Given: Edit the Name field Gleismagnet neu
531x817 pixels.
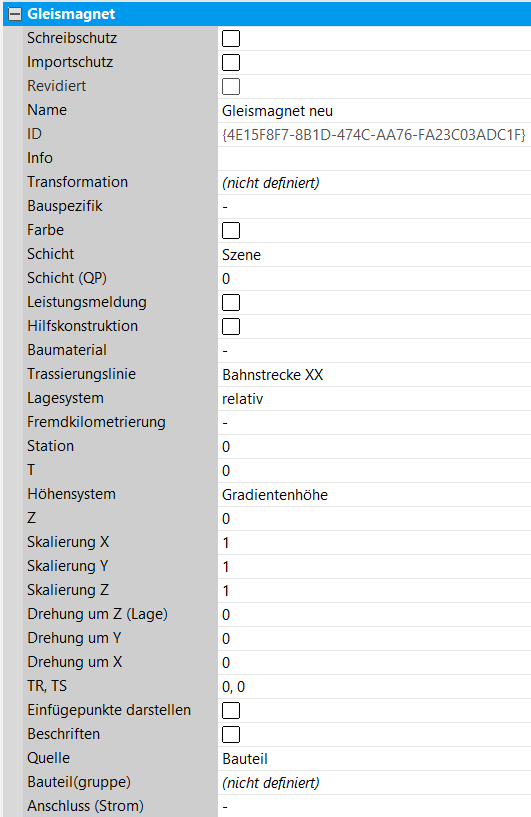Looking at the screenshot, I should tap(374, 110).
